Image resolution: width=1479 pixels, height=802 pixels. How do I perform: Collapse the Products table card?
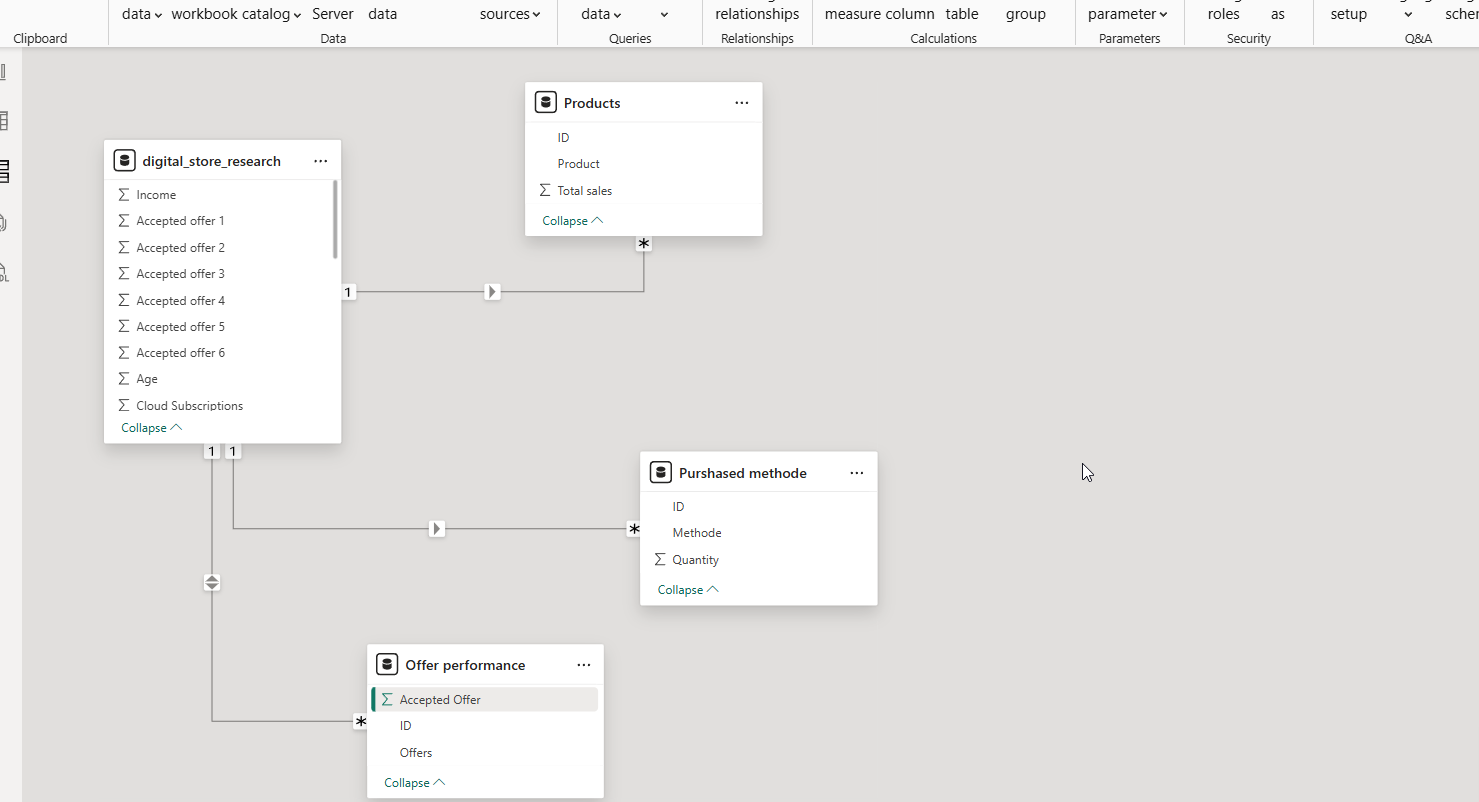point(572,221)
